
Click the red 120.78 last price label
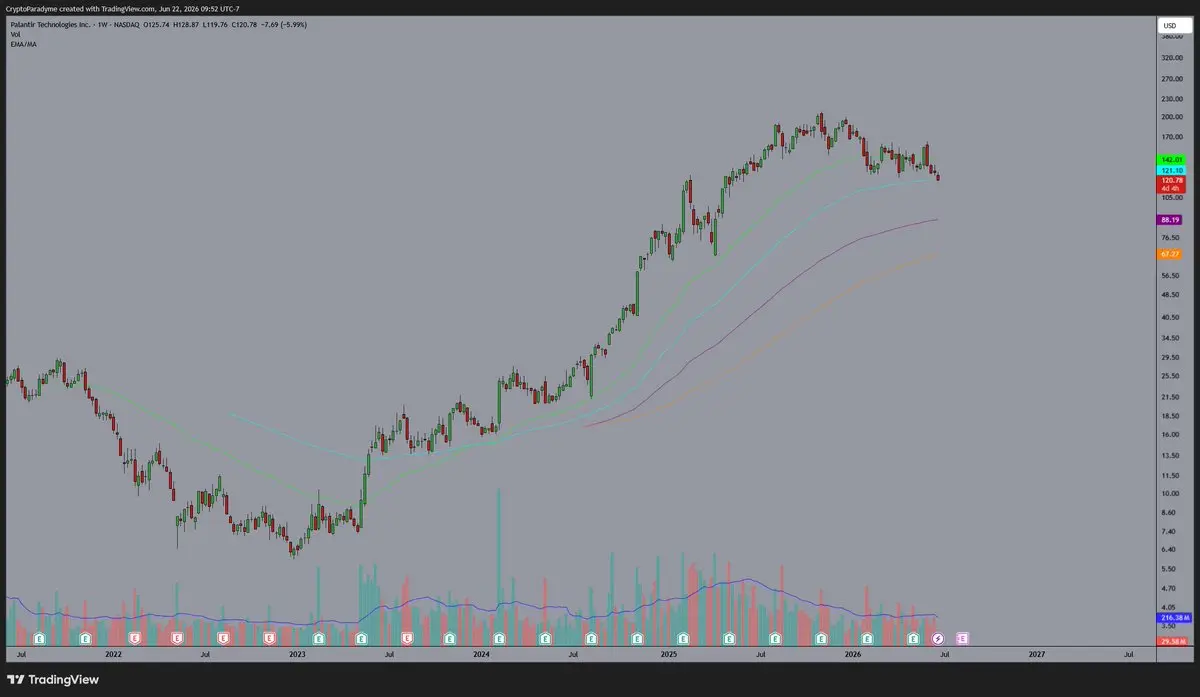(x=1169, y=180)
